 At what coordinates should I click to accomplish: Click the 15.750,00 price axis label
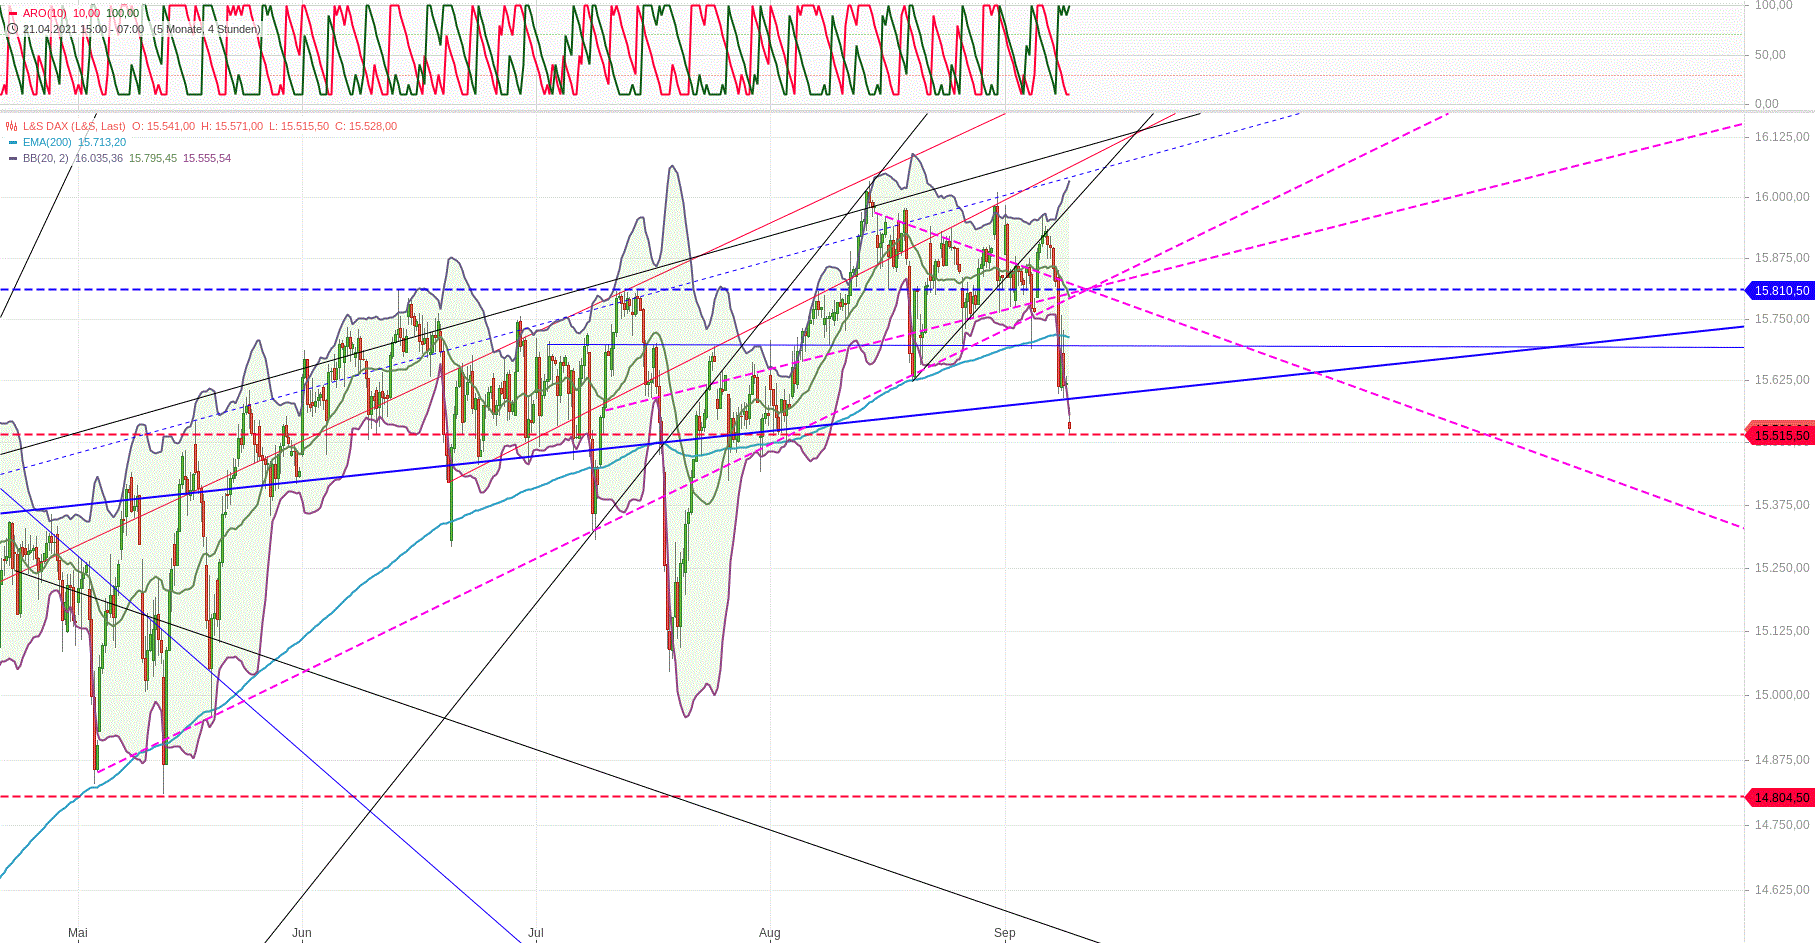click(x=1782, y=319)
